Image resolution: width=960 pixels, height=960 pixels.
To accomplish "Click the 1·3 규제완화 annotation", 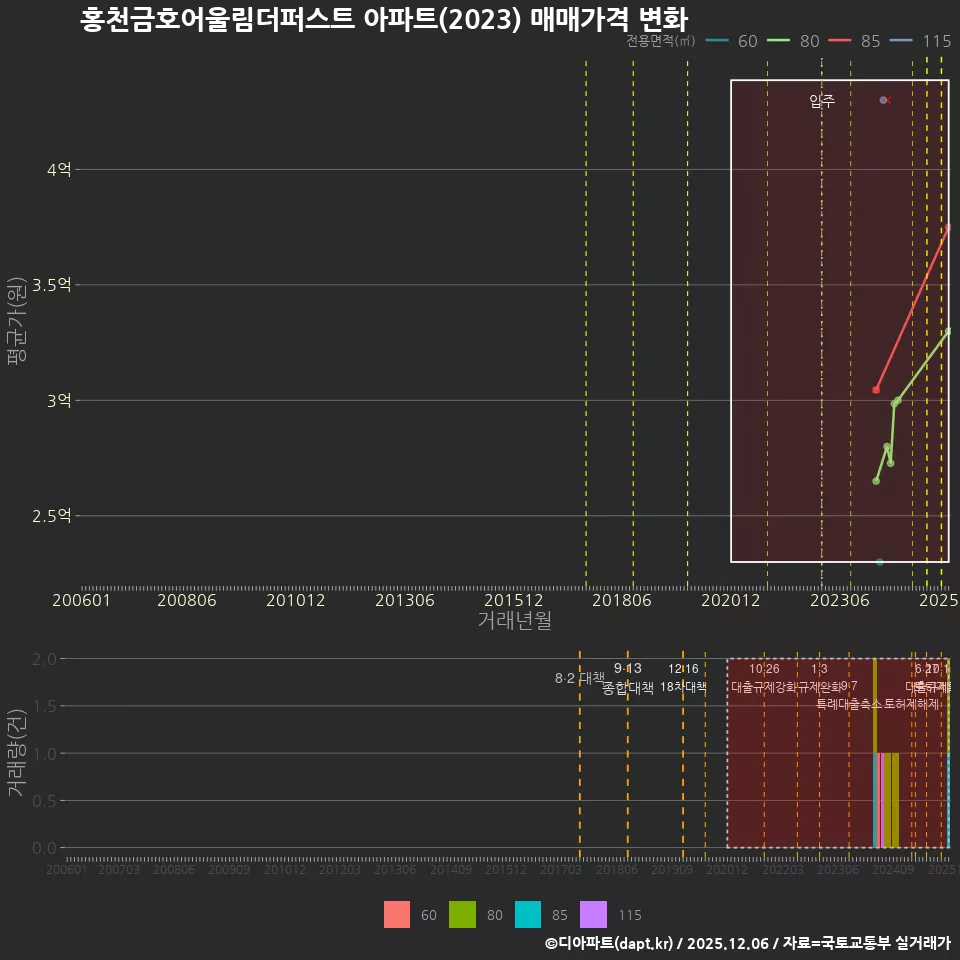I will tap(818, 680).
